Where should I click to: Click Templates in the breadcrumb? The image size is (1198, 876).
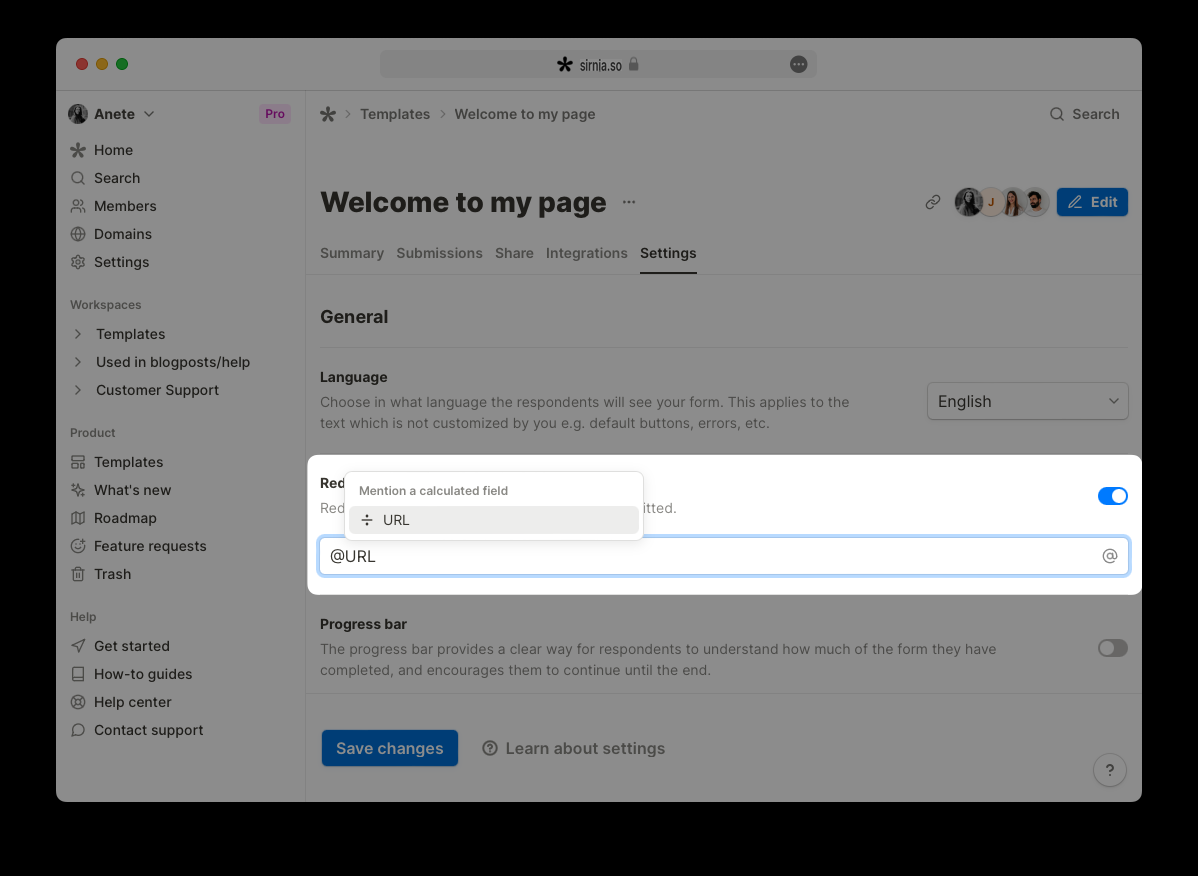pyautogui.click(x=395, y=115)
